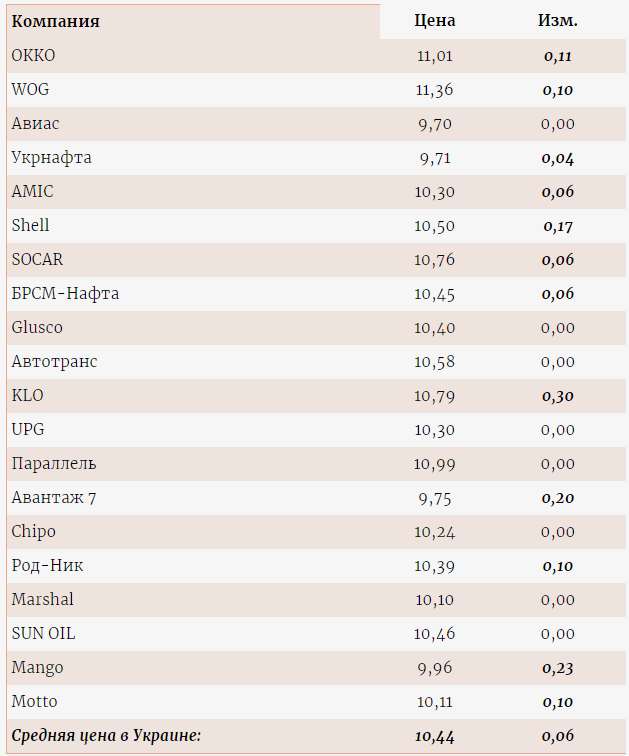Screen dimensions: 629x756
Task: Select the OKKO company row
Action: point(316,56)
